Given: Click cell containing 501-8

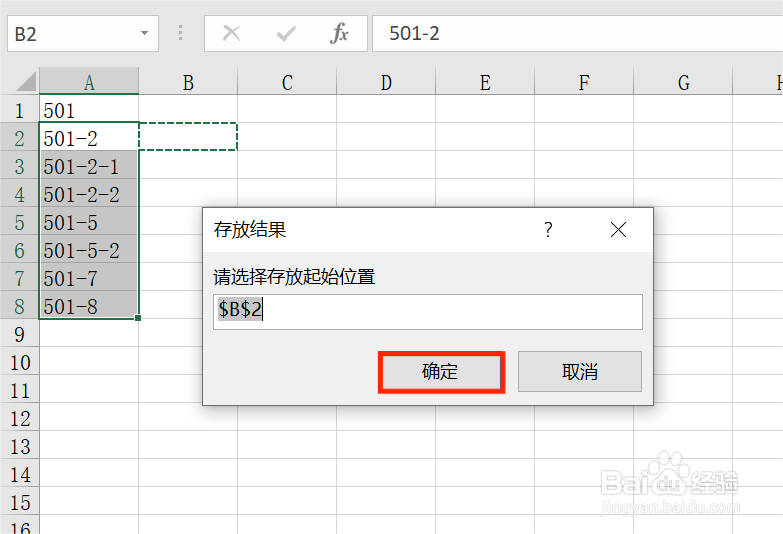Looking at the screenshot, I should click(89, 306).
